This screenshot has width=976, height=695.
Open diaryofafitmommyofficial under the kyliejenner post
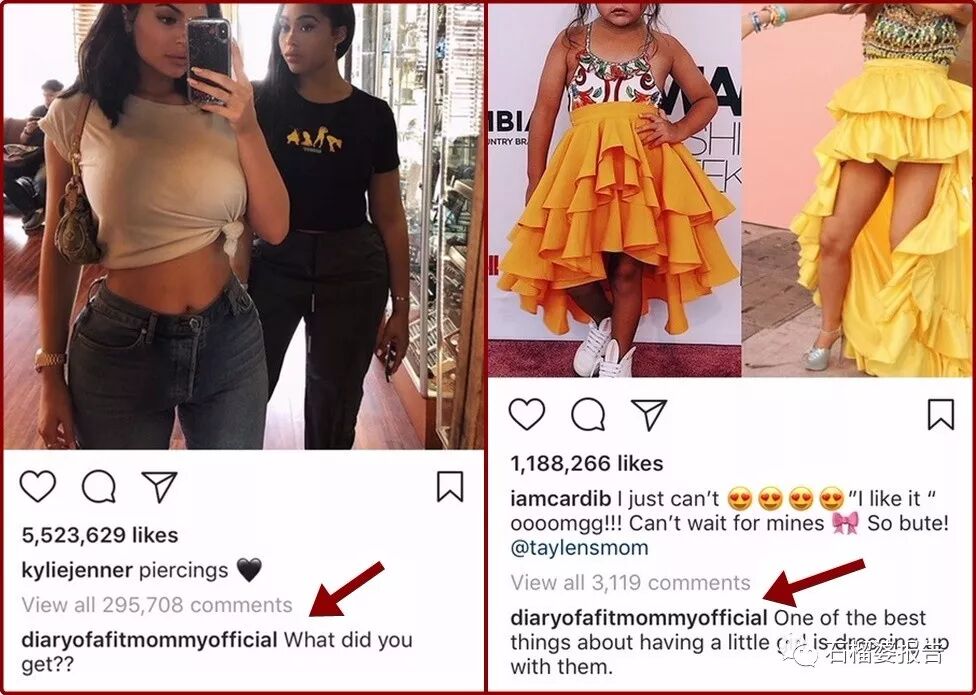tap(149, 640)
